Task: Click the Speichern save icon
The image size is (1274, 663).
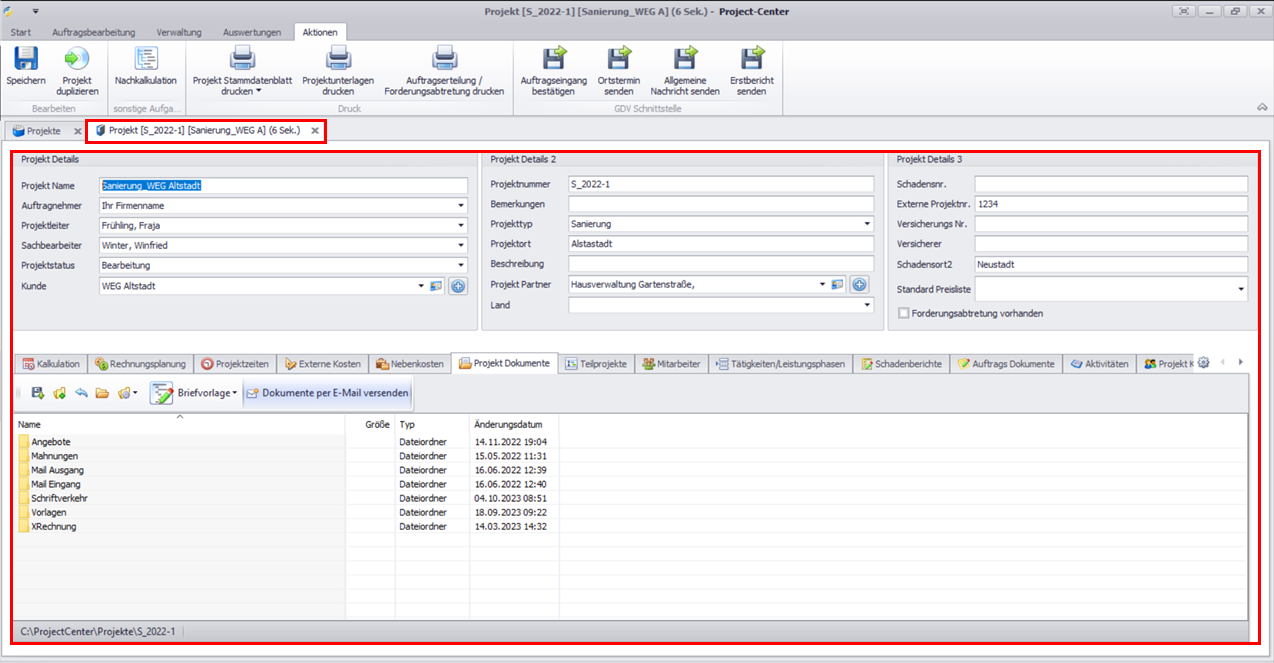Action: coord(25,60)
